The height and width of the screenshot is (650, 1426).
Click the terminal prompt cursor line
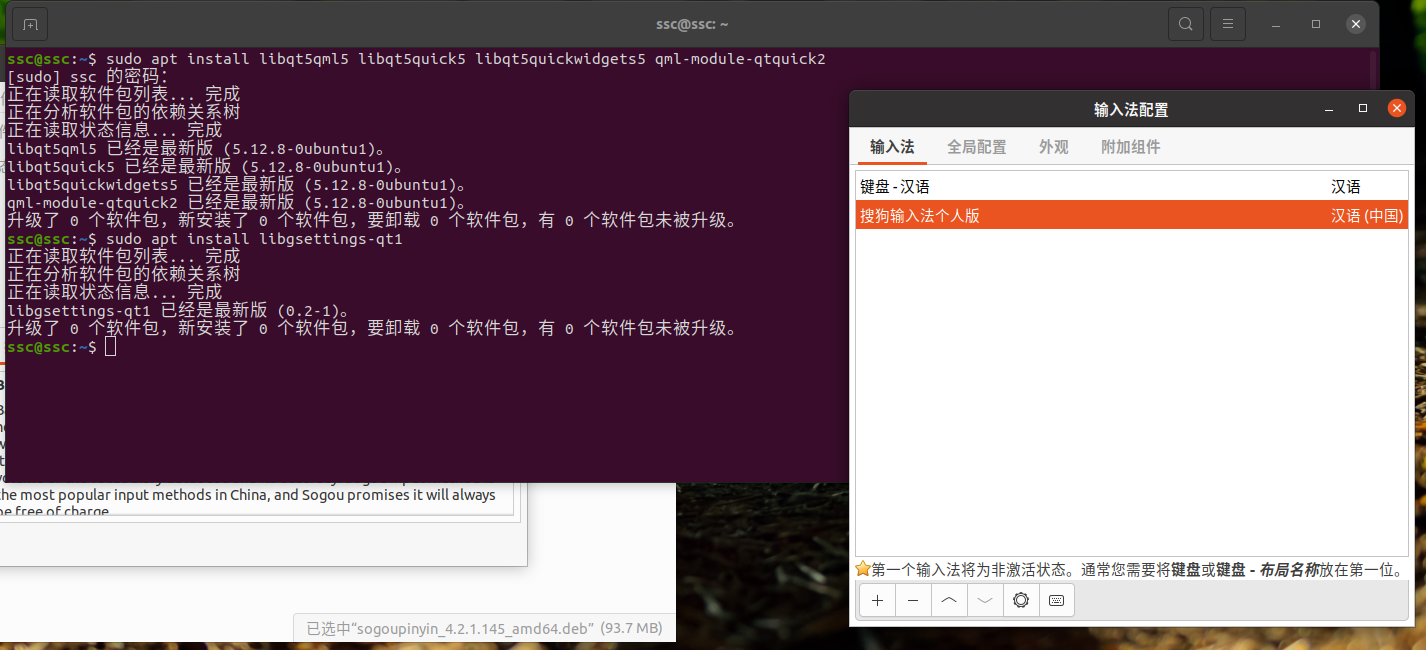pyautogui.click(x=62, y=347)
